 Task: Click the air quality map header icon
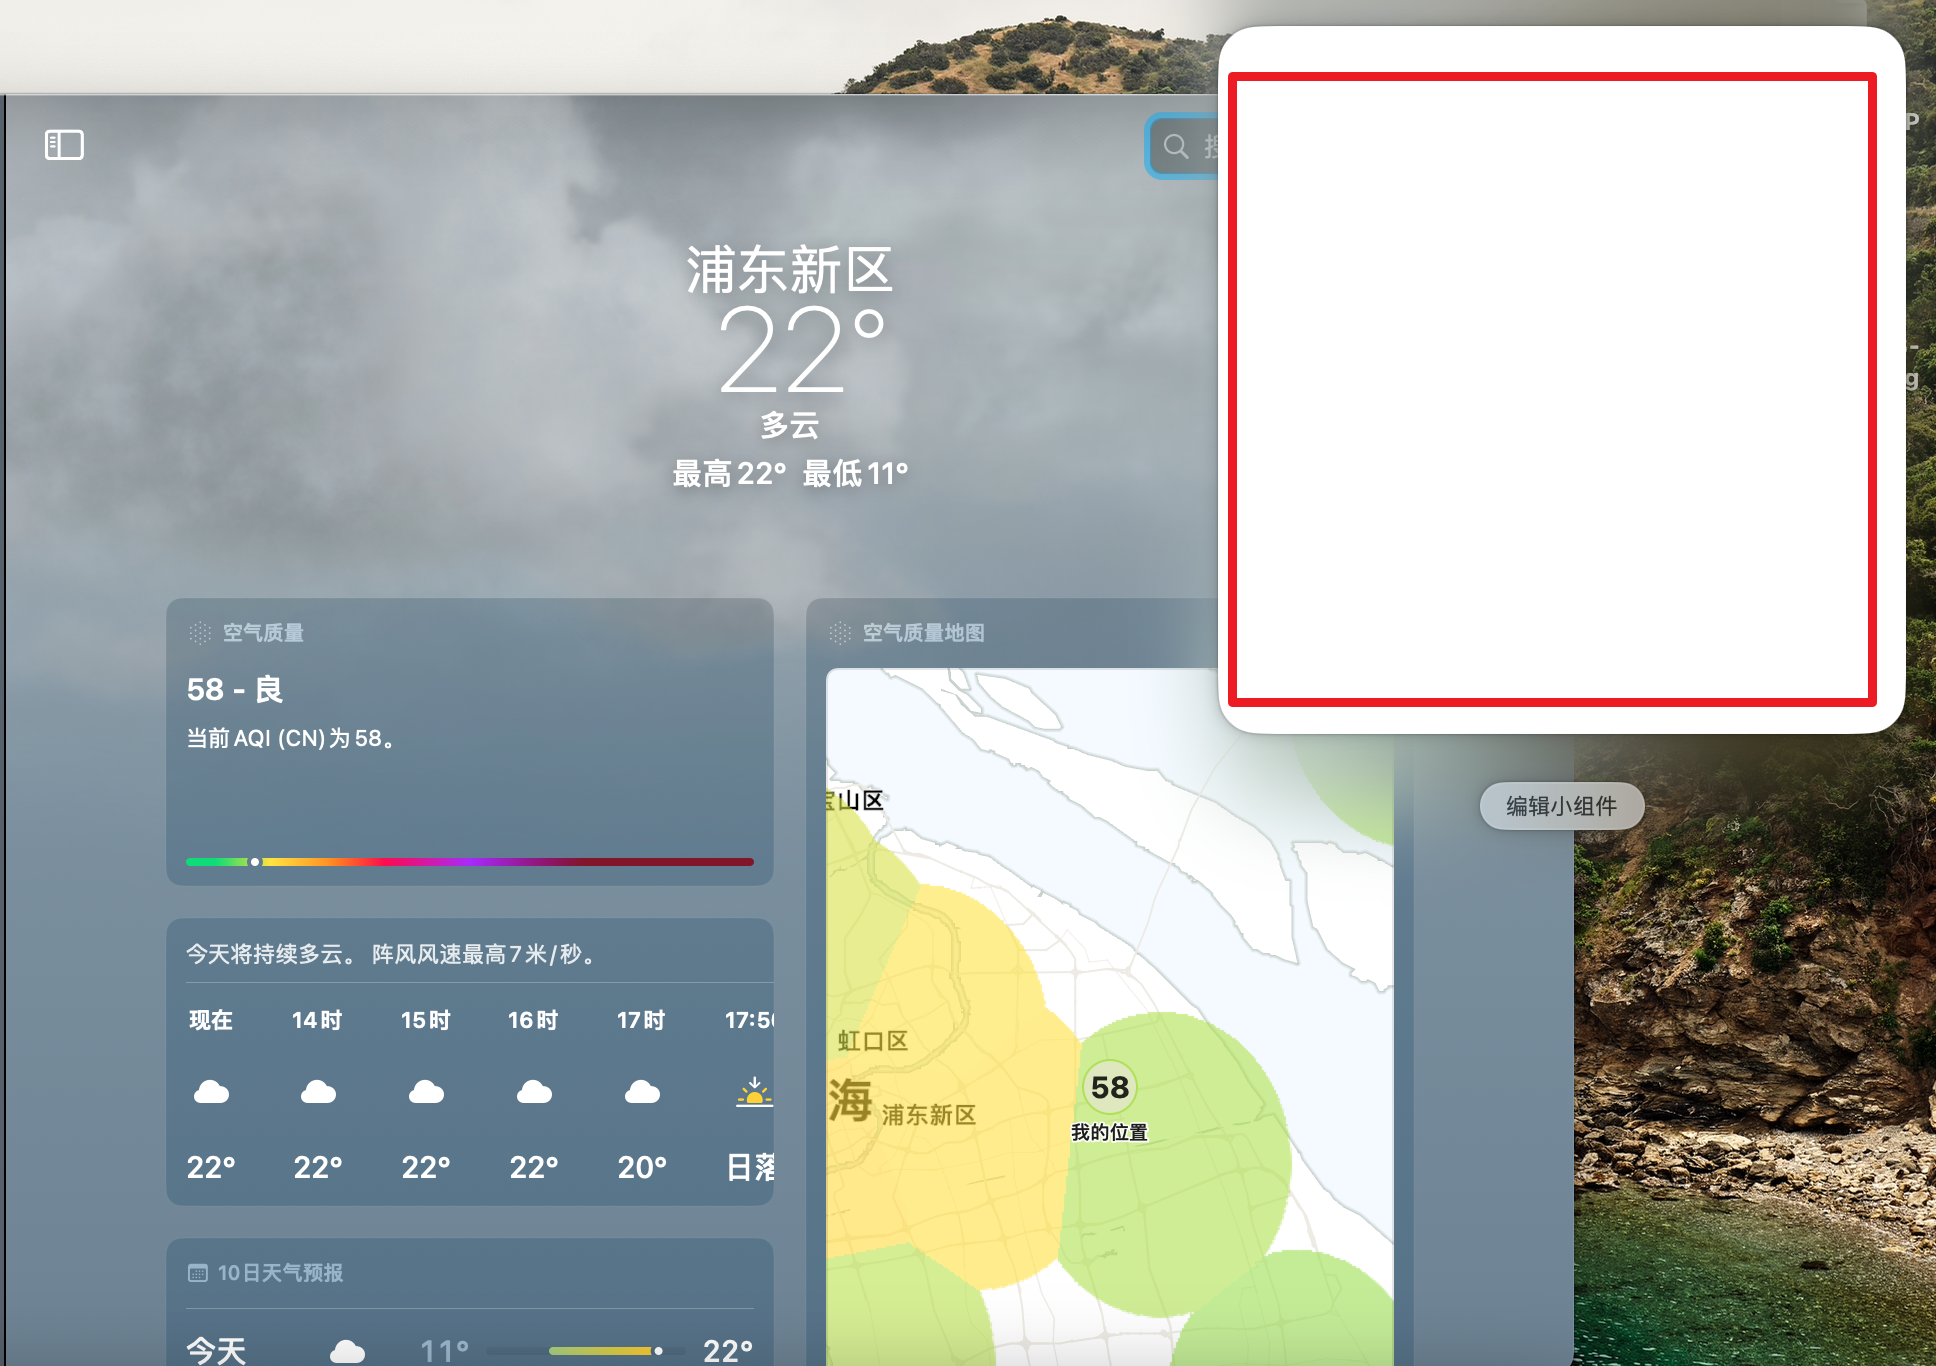click(840, 633)
